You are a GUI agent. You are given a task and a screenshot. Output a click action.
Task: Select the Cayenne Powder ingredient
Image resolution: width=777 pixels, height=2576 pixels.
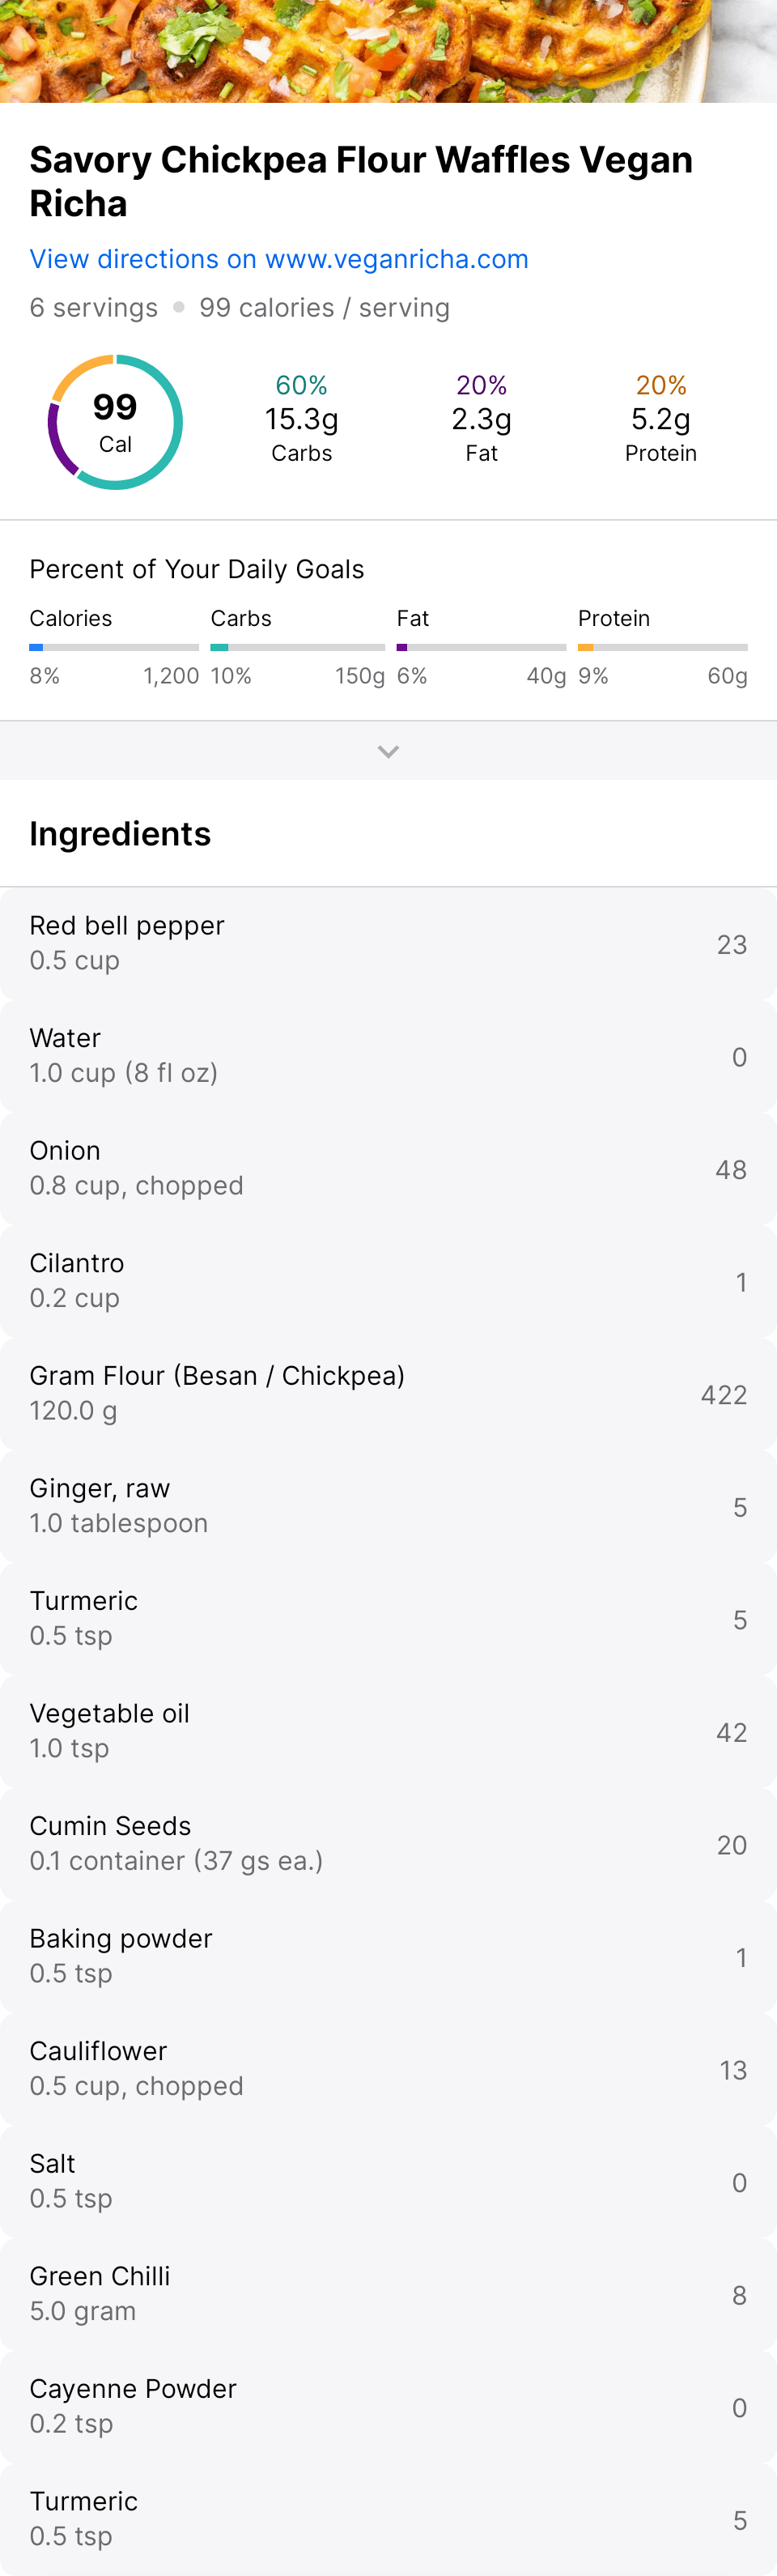point(388,2406)
